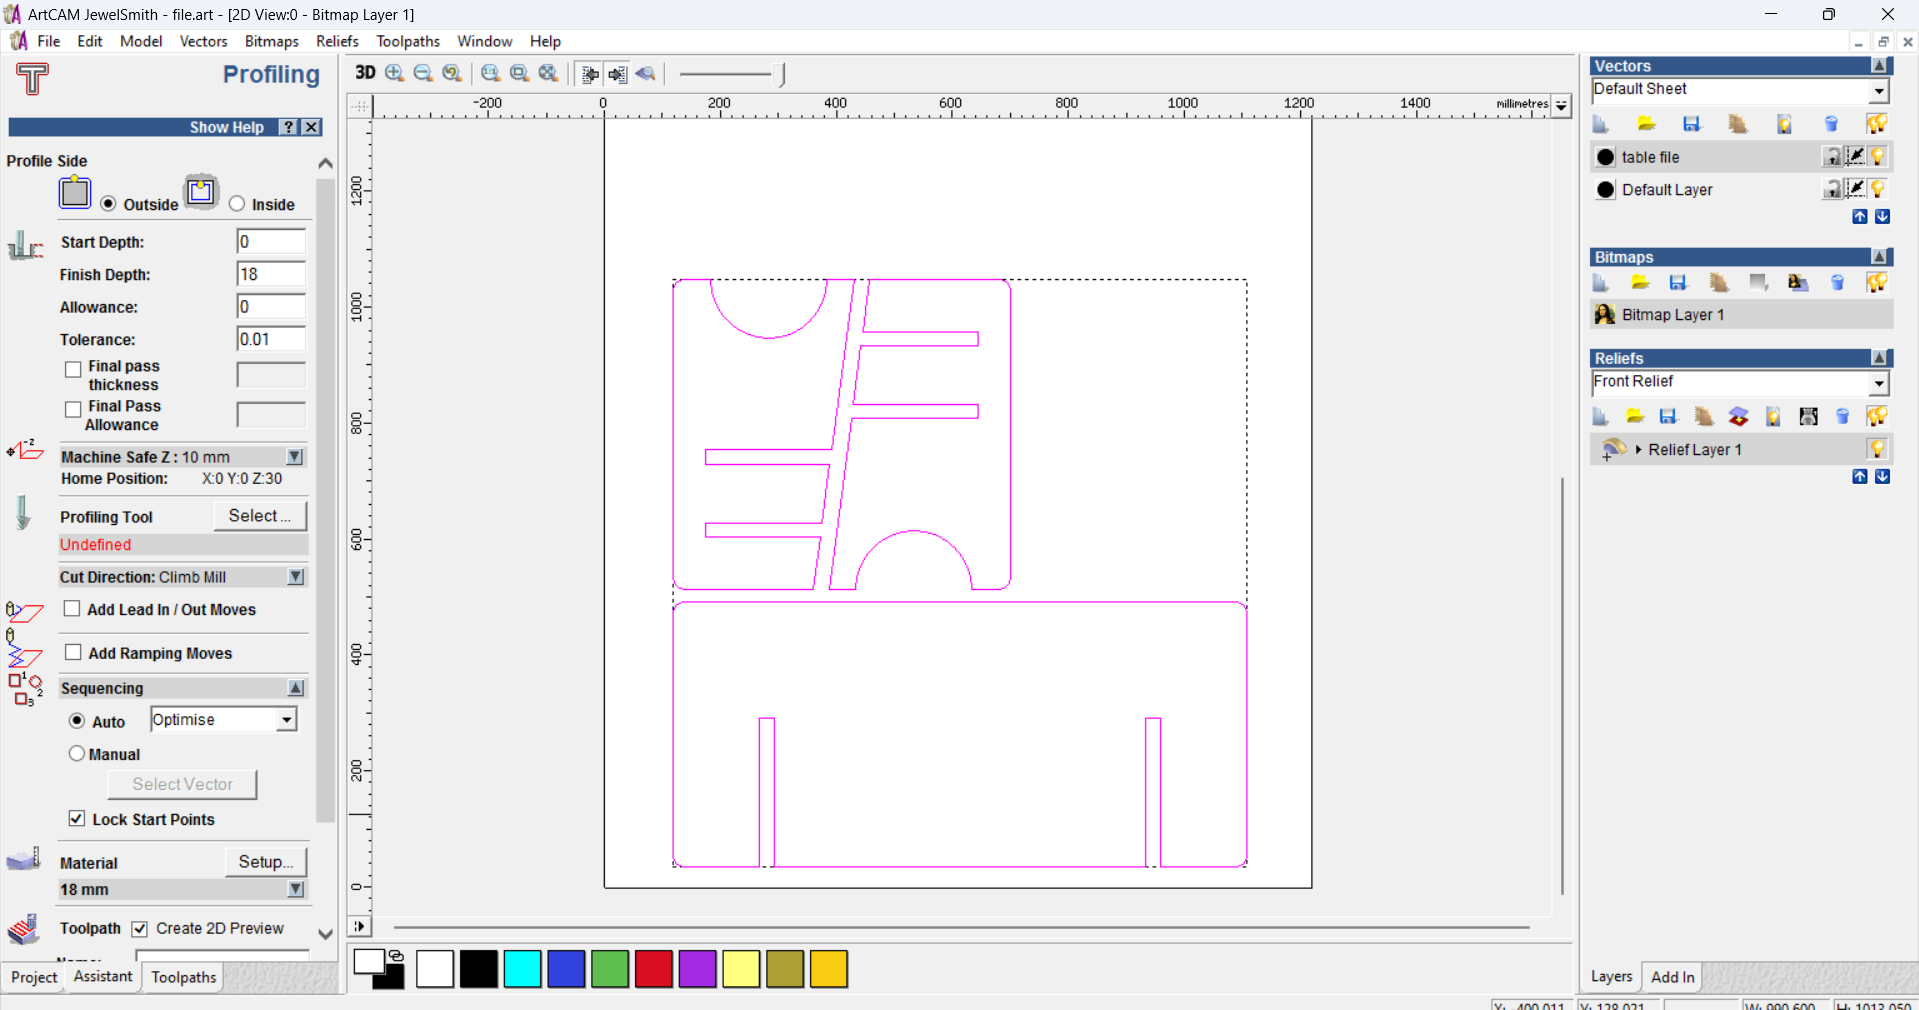Select the Outside profile side option
1919x1010 pixels.
[x=108, y=204]
